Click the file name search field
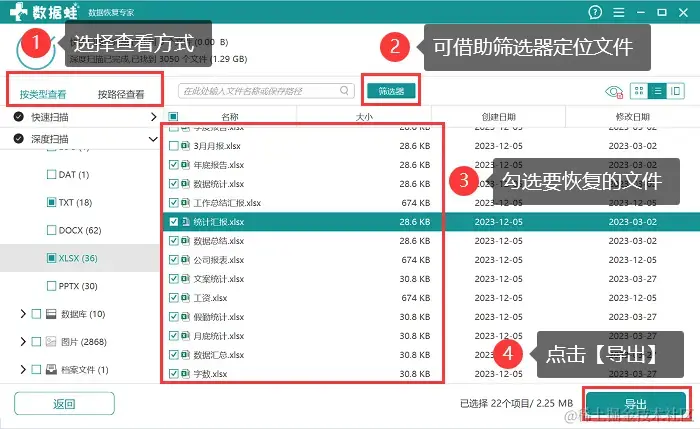This screenshot has width=700, height=429. tap(266, 91)
